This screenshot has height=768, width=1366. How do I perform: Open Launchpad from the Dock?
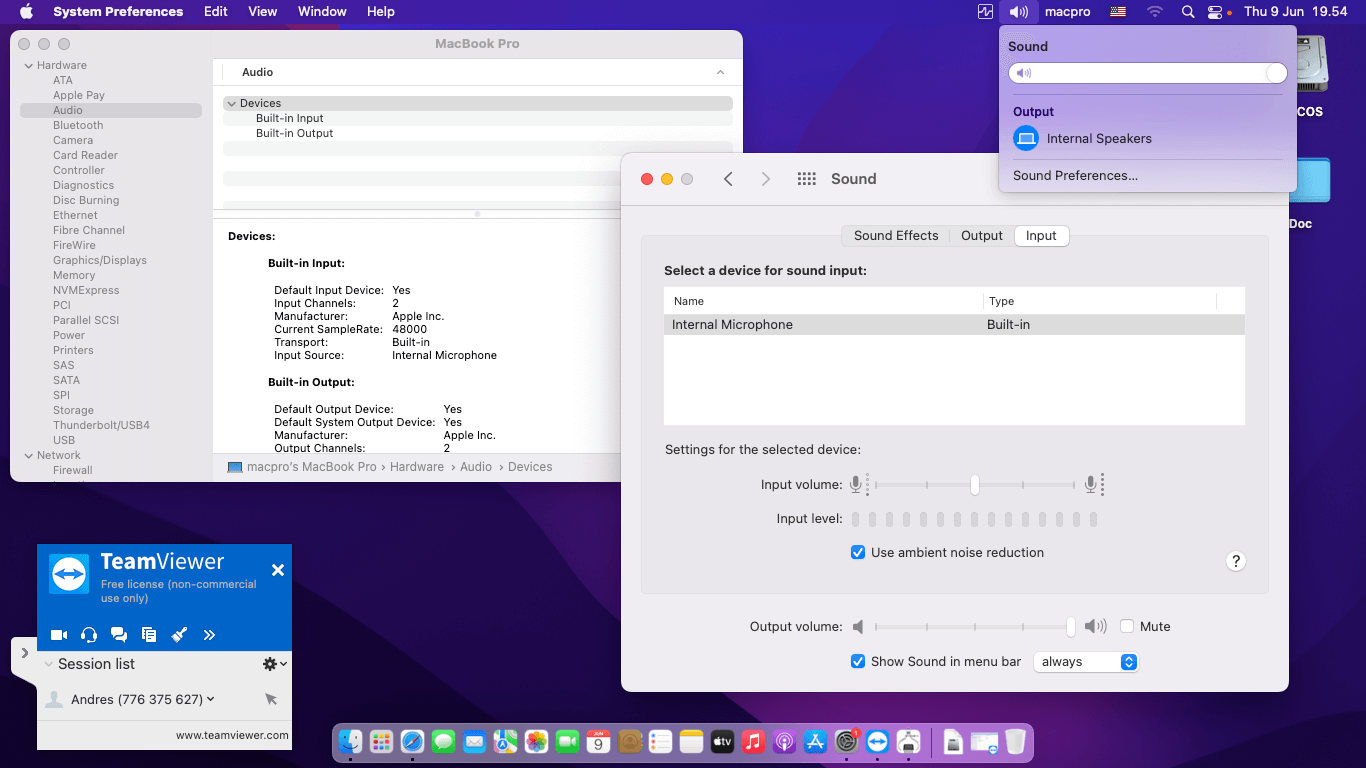[381, 742]
